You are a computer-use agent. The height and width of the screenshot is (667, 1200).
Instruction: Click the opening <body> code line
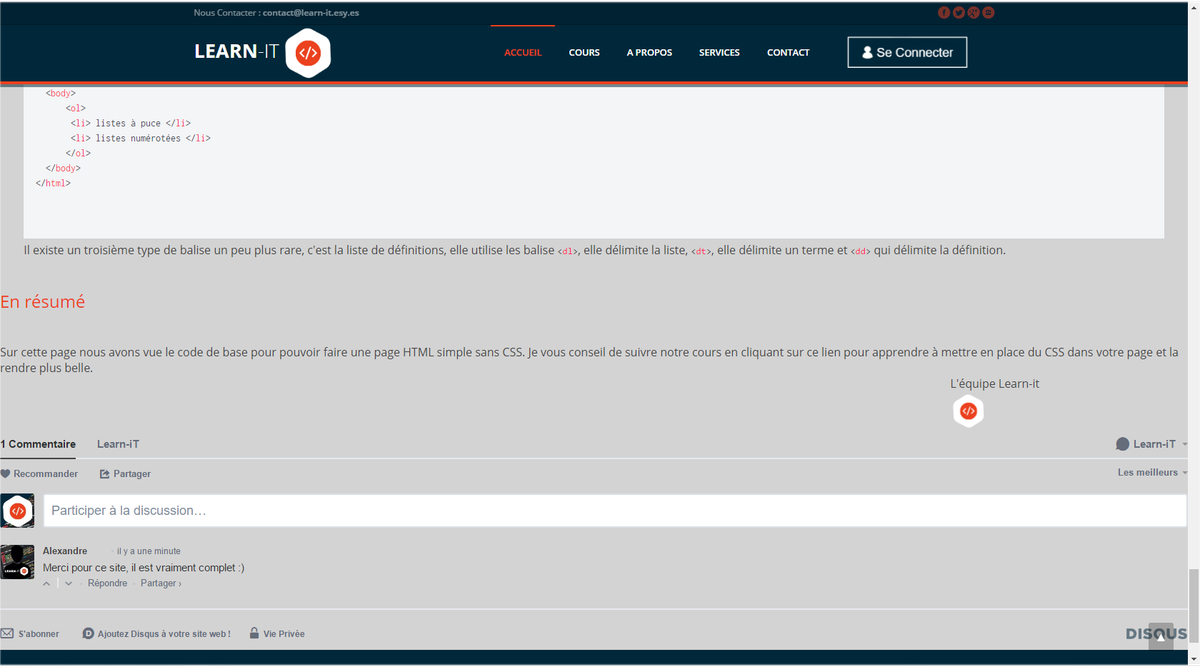tap(60, 93)
